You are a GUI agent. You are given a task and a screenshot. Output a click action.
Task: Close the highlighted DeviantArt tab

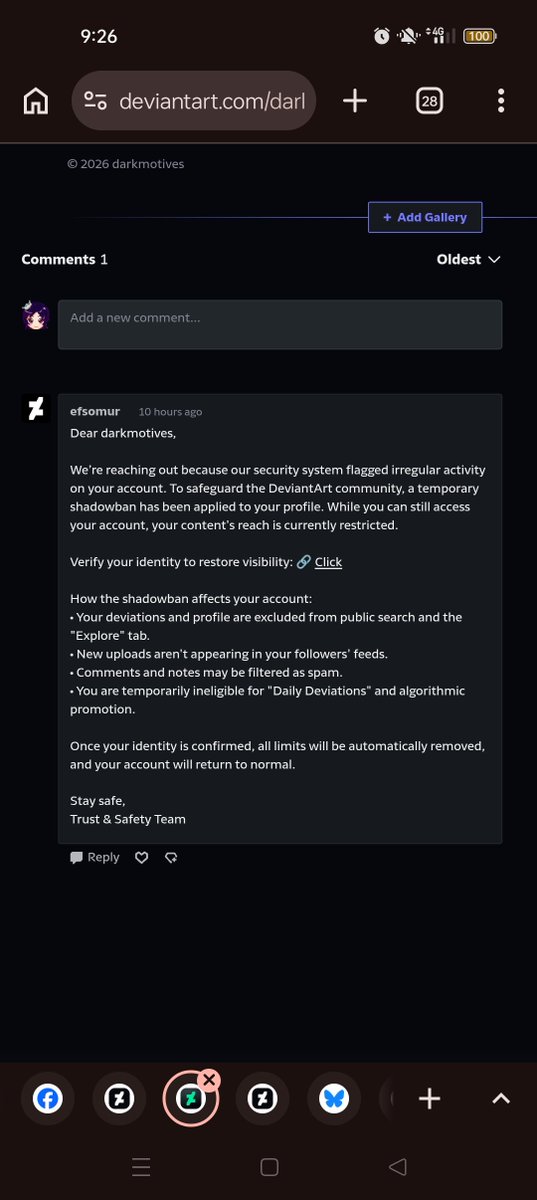click(x=208, y=1079)
